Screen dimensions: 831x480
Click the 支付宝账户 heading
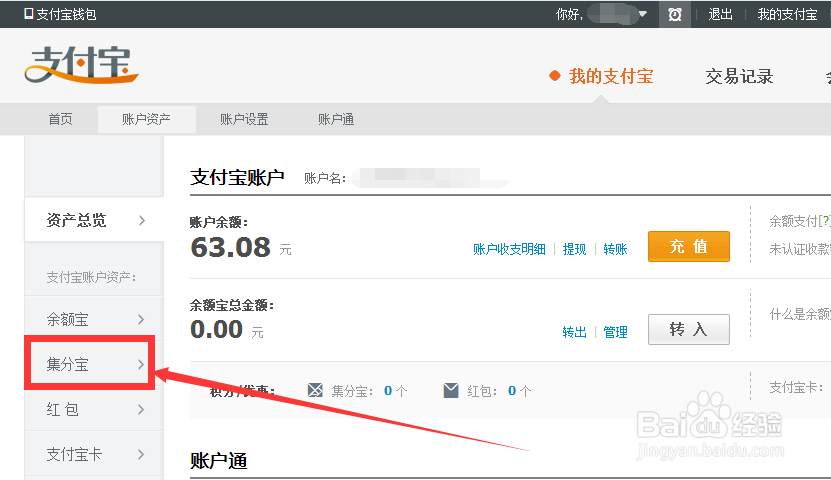point(237,177)
